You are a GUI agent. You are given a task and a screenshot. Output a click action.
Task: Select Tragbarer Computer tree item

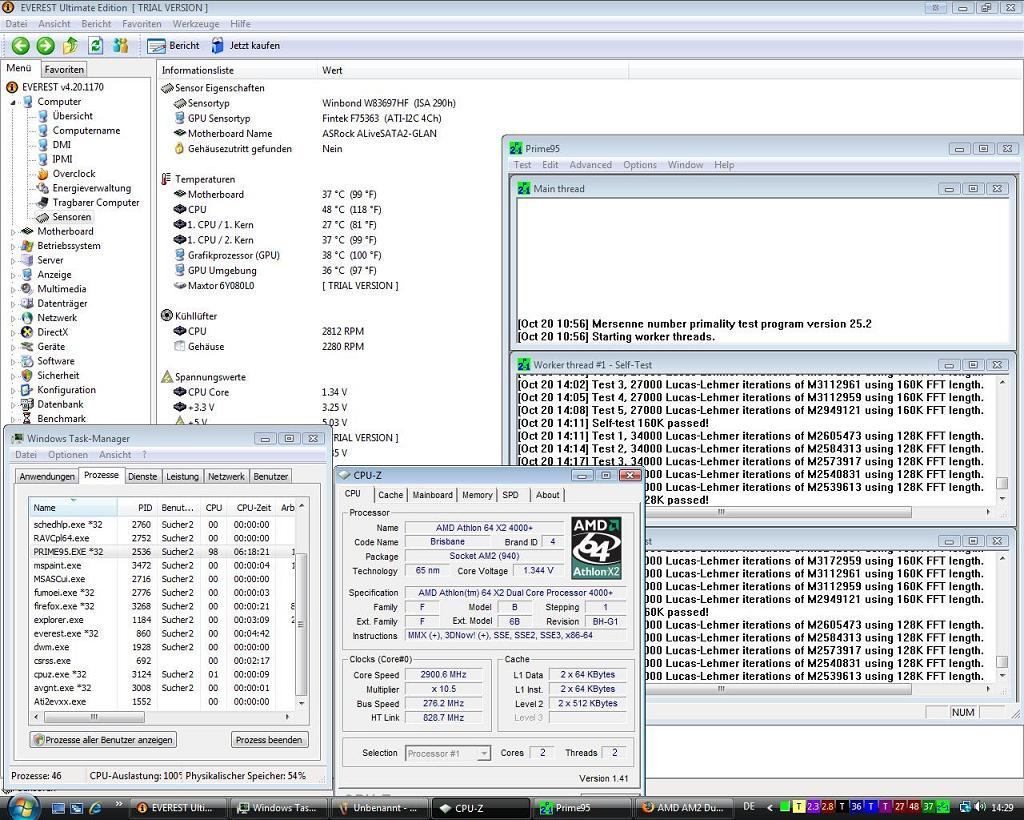96,202
